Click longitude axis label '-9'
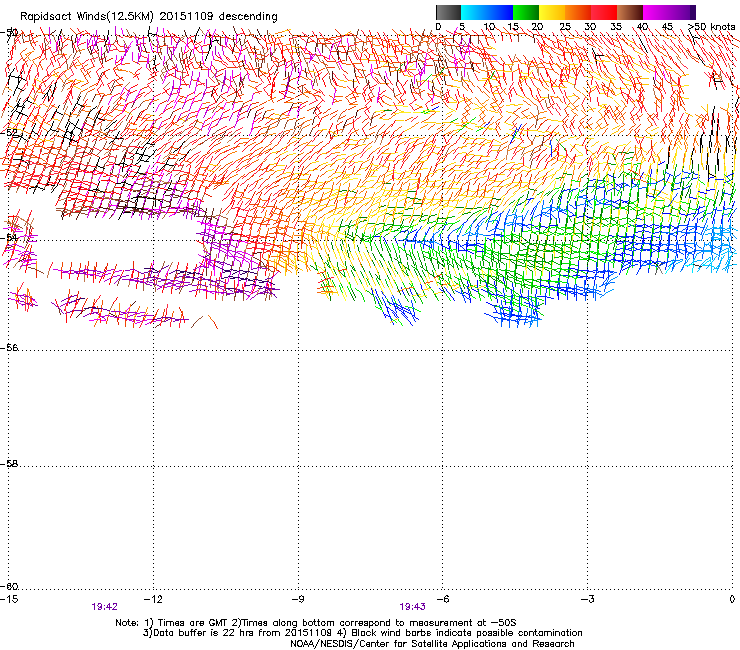 pyautogui.click(x=297, y=599)
